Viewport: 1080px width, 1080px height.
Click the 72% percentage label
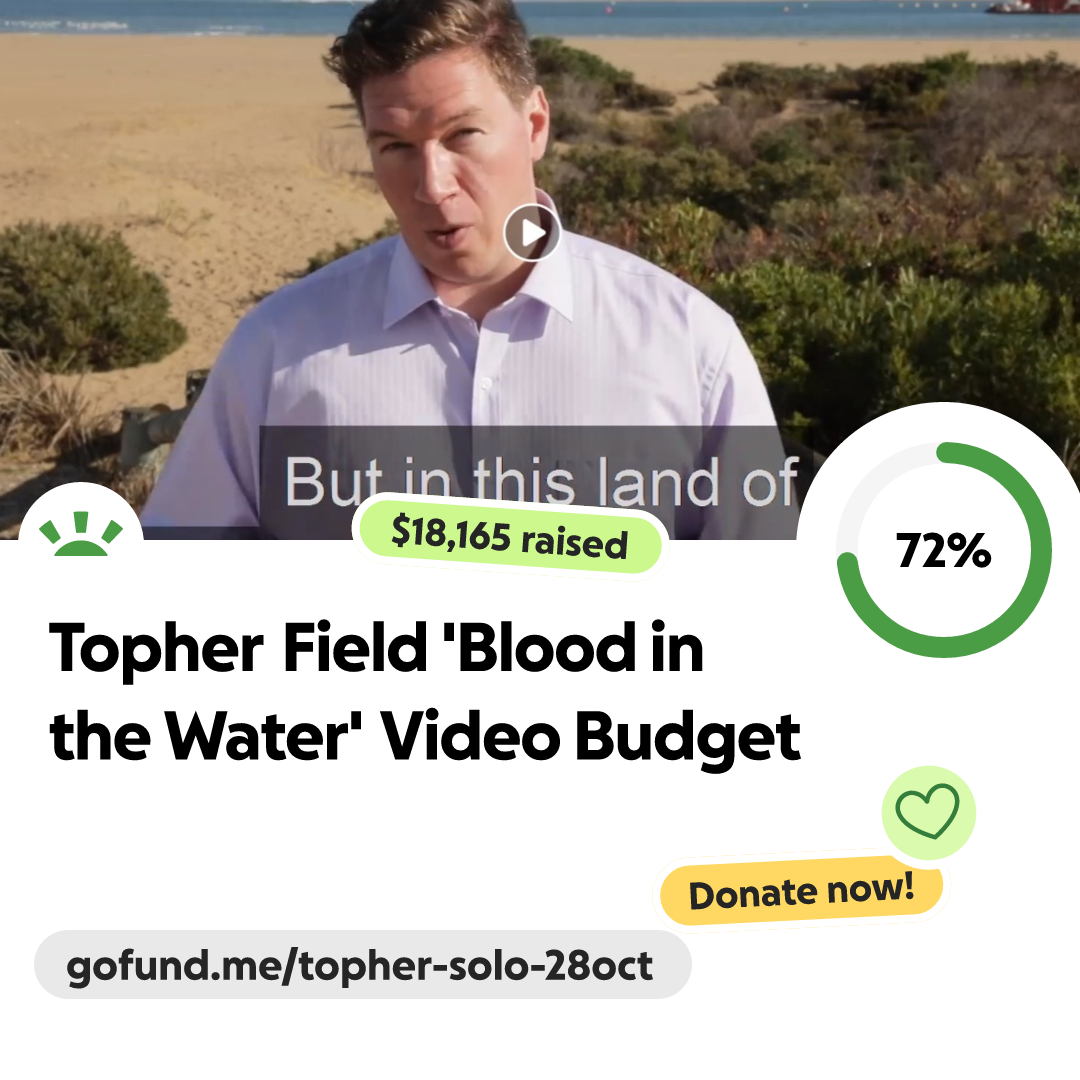click(944, 550)
